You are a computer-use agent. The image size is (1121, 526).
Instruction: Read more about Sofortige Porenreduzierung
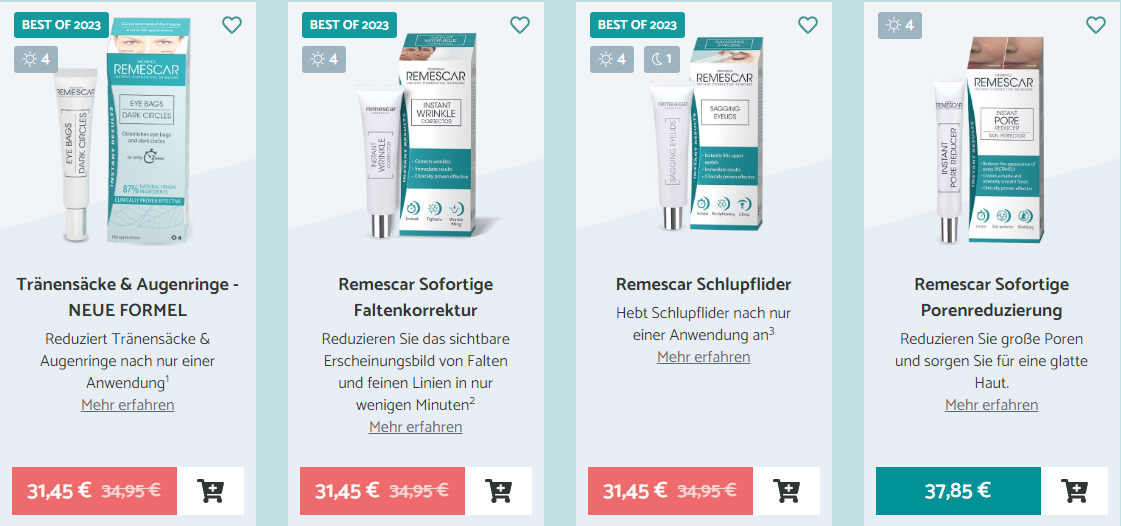point(992,405)
